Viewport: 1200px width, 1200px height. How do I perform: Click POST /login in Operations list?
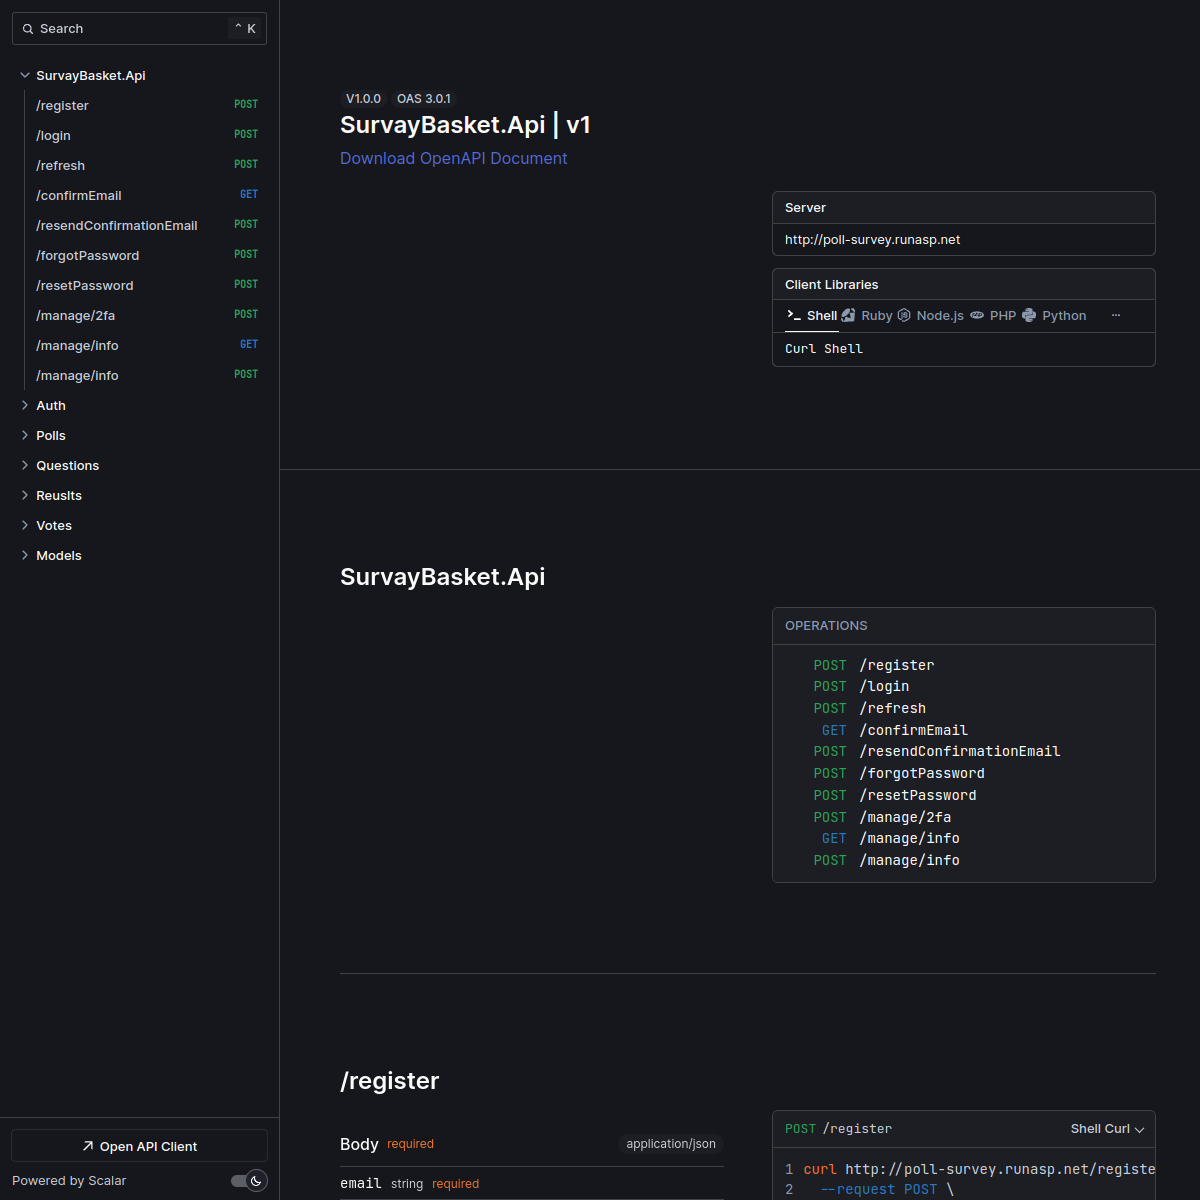coord(861,686)
